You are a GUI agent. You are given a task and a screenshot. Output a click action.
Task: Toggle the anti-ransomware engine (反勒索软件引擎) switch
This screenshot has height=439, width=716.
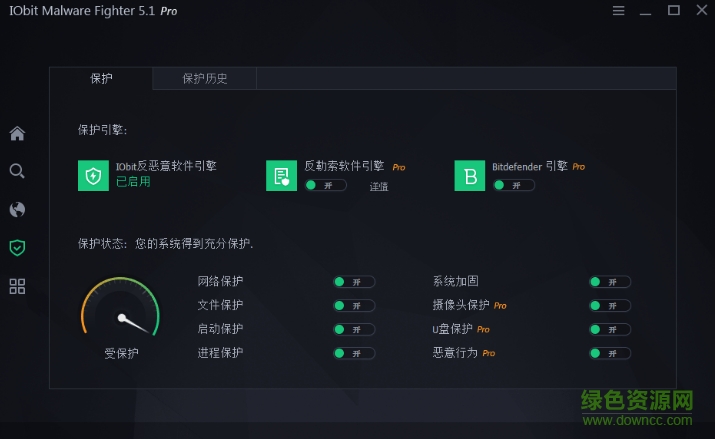pos(325,185)
